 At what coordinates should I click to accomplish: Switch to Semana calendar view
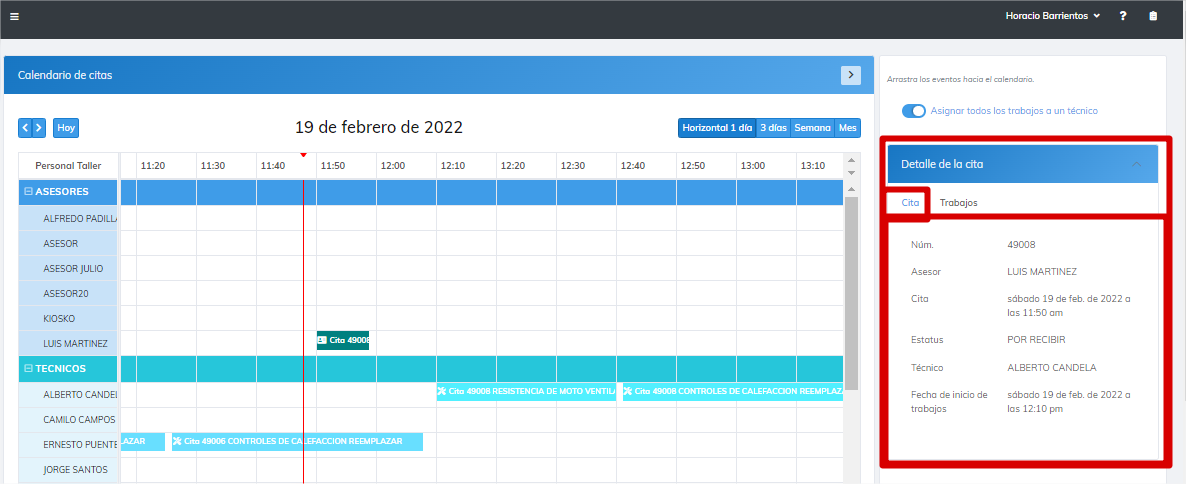[812, 128]
